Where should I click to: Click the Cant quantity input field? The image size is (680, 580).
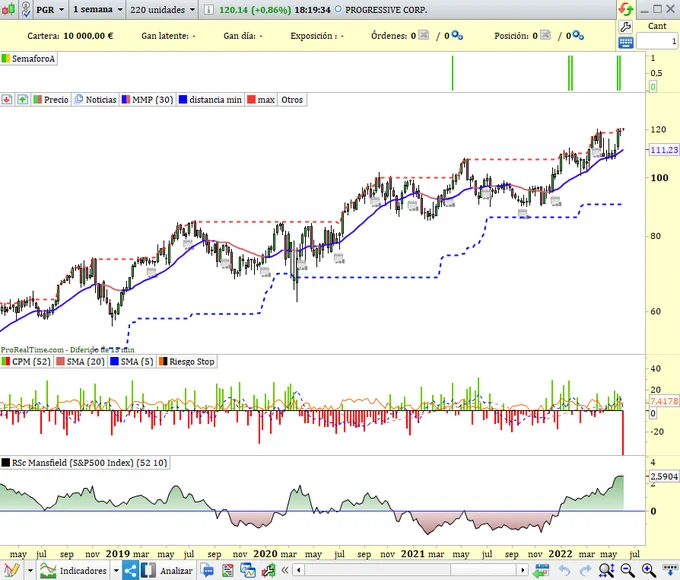657,41
